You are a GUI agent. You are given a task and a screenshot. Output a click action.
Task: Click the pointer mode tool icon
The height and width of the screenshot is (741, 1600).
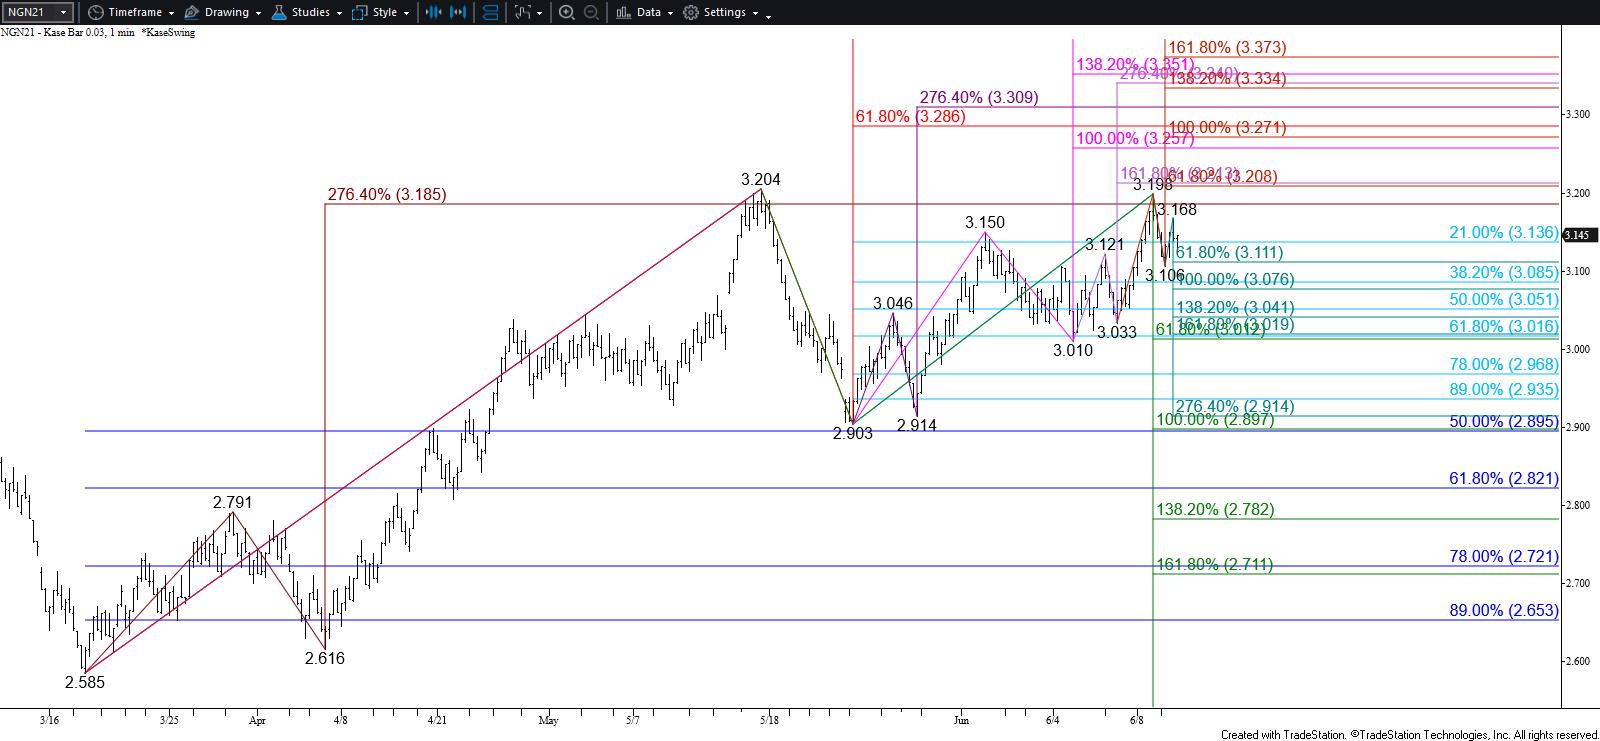point(522,12)
